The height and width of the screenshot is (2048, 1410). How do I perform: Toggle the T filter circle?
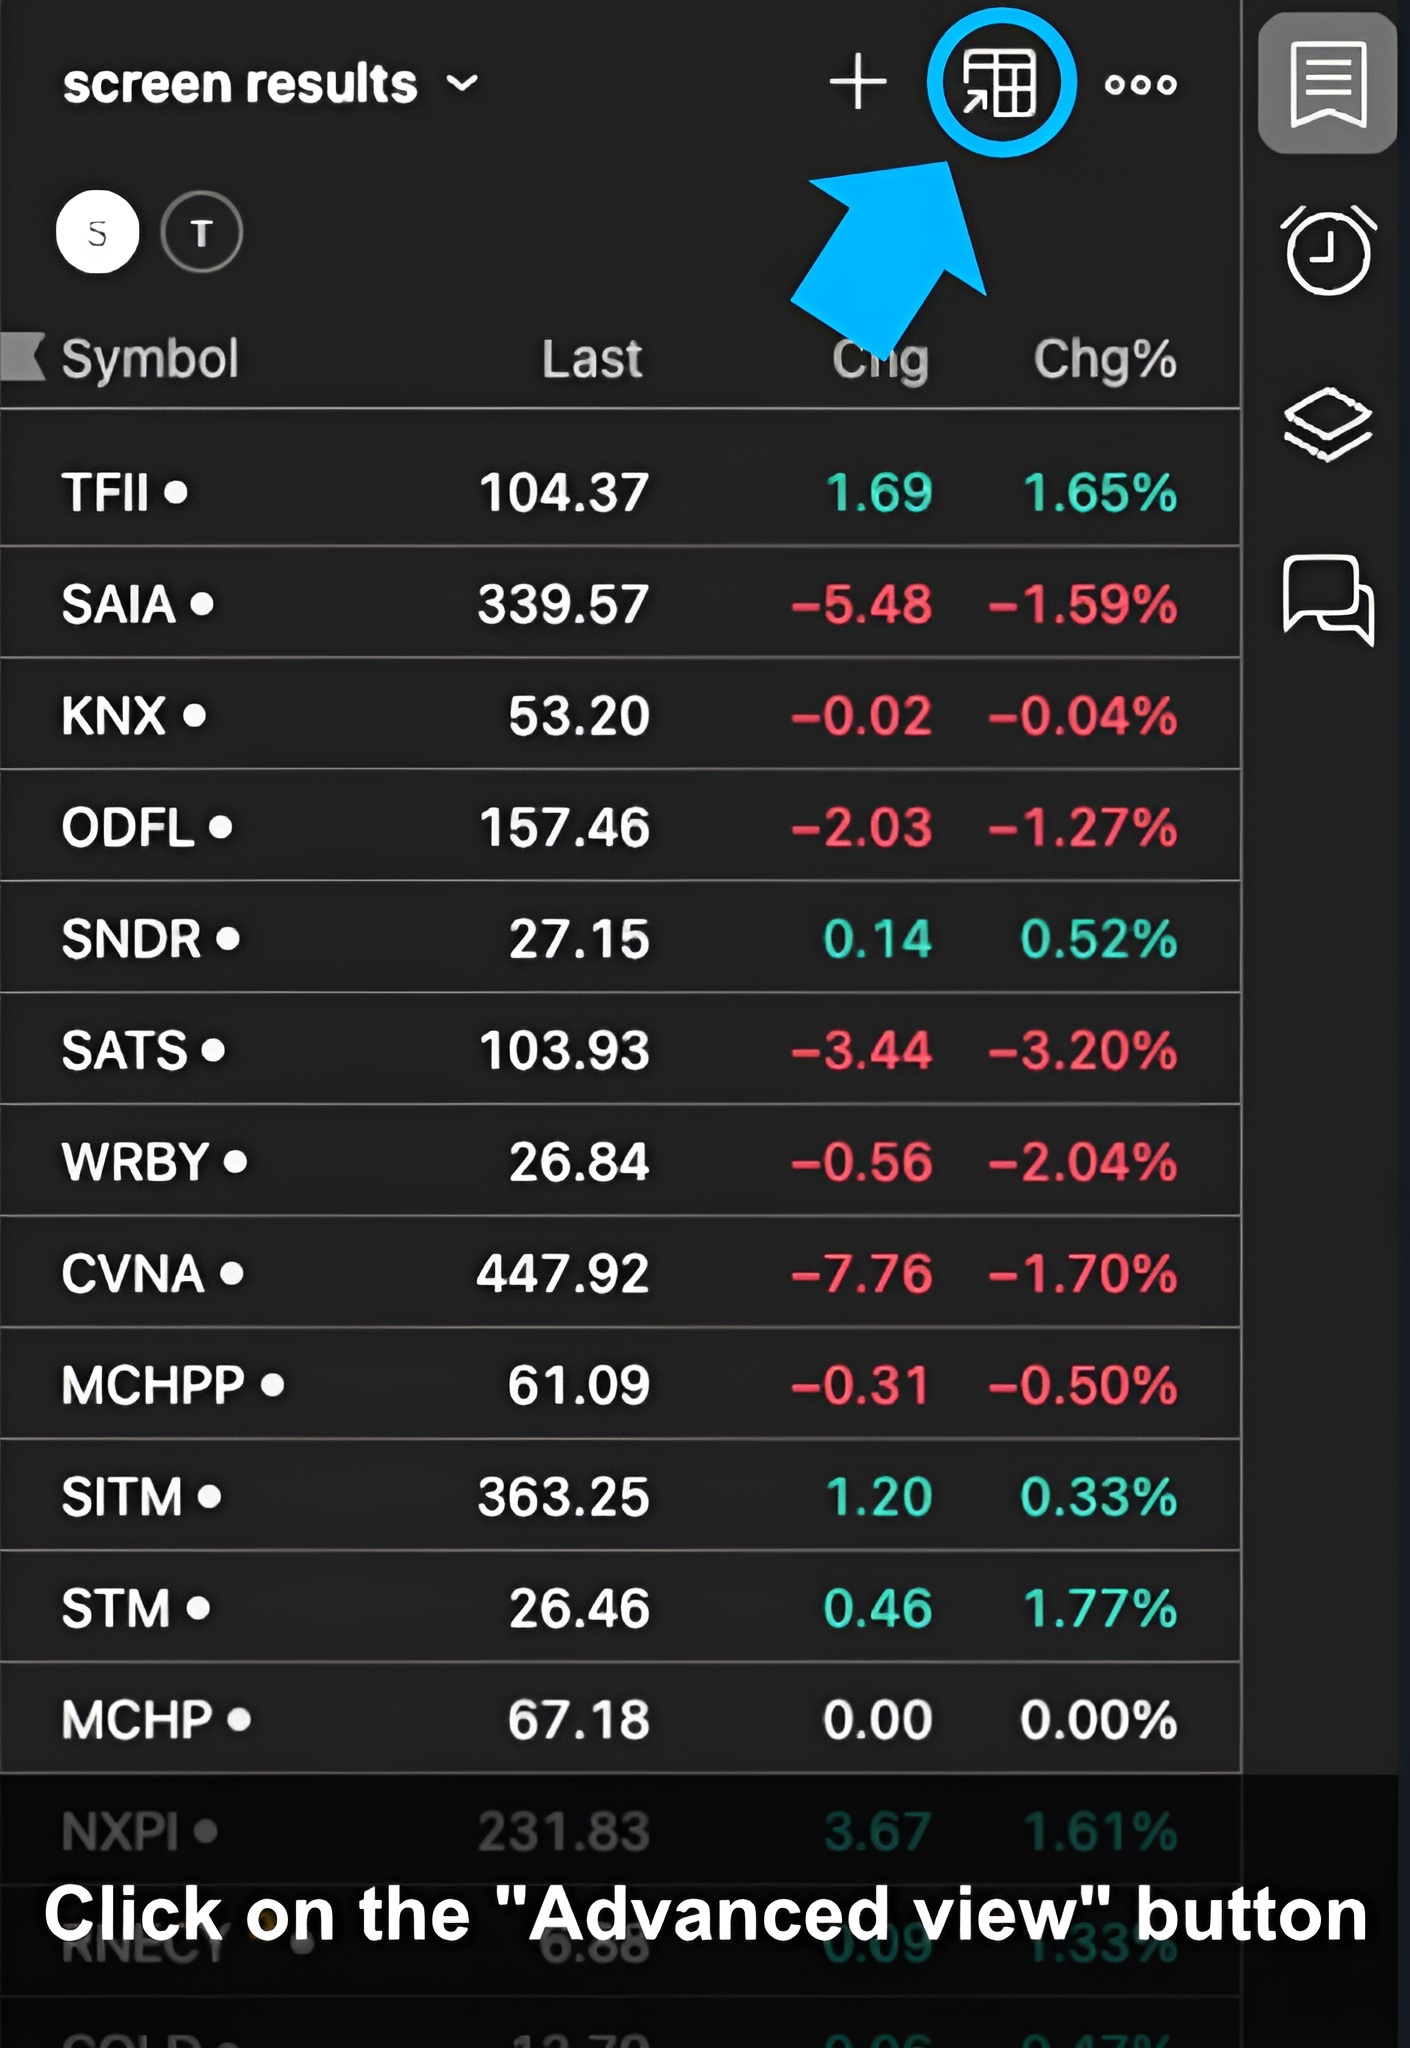[201, 233]
